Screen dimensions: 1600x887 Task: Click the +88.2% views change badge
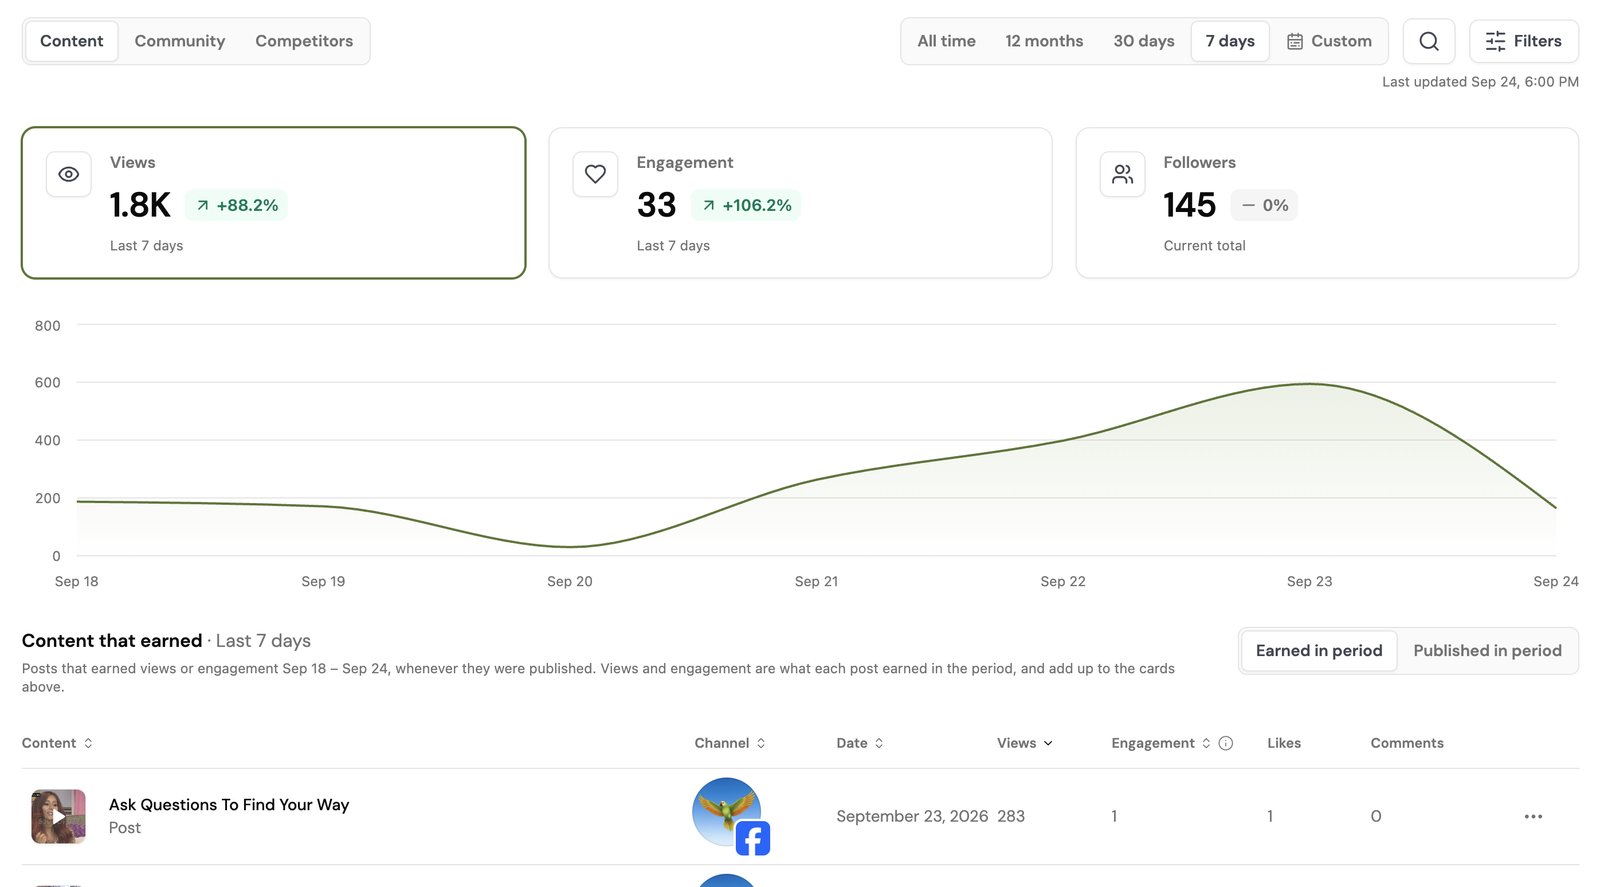(x=237, y=205)
